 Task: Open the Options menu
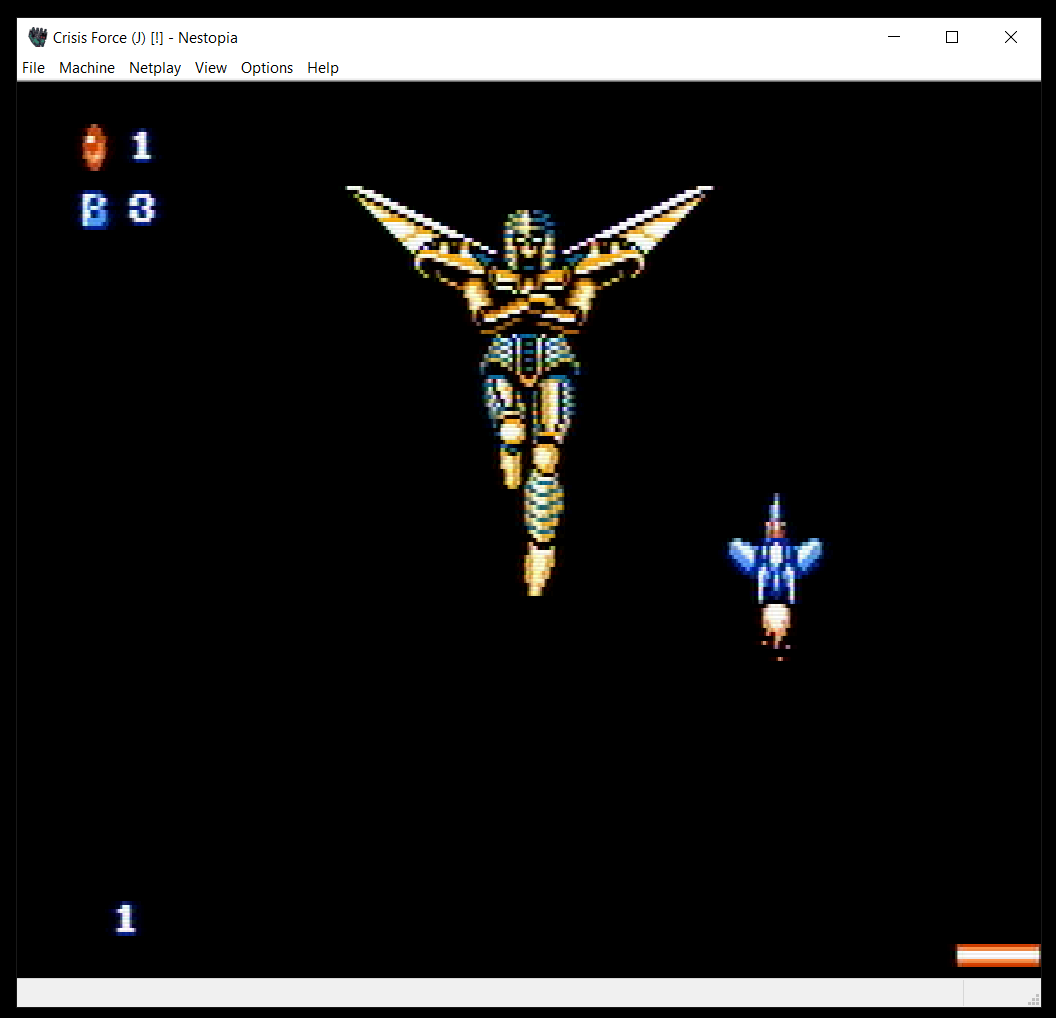(x=267, y=68)
